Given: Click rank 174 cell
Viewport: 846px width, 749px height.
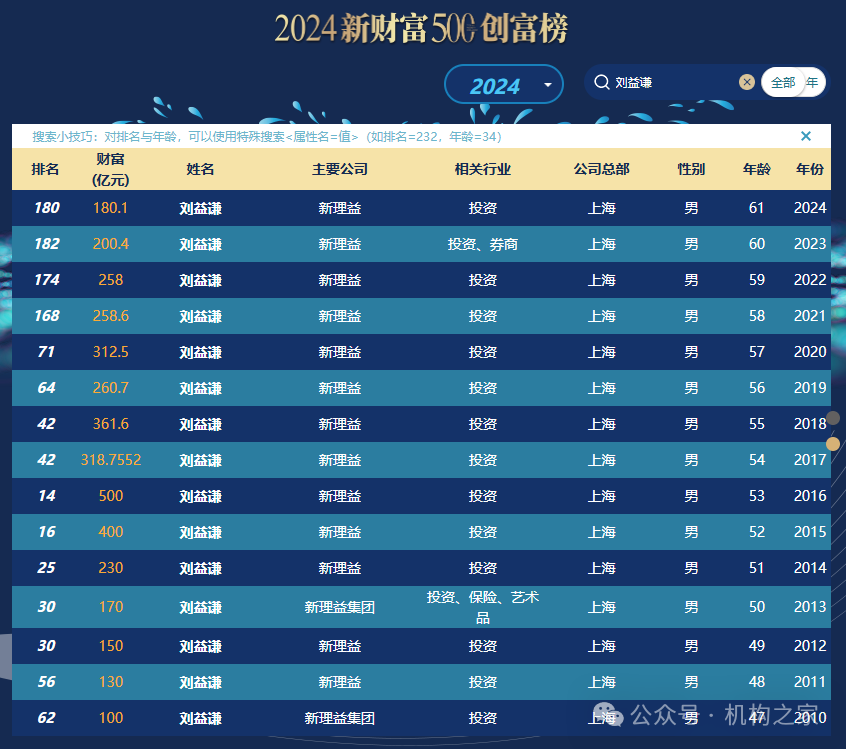Looking at the screenshot, I should pyautogui.click(x=46, y=280).
